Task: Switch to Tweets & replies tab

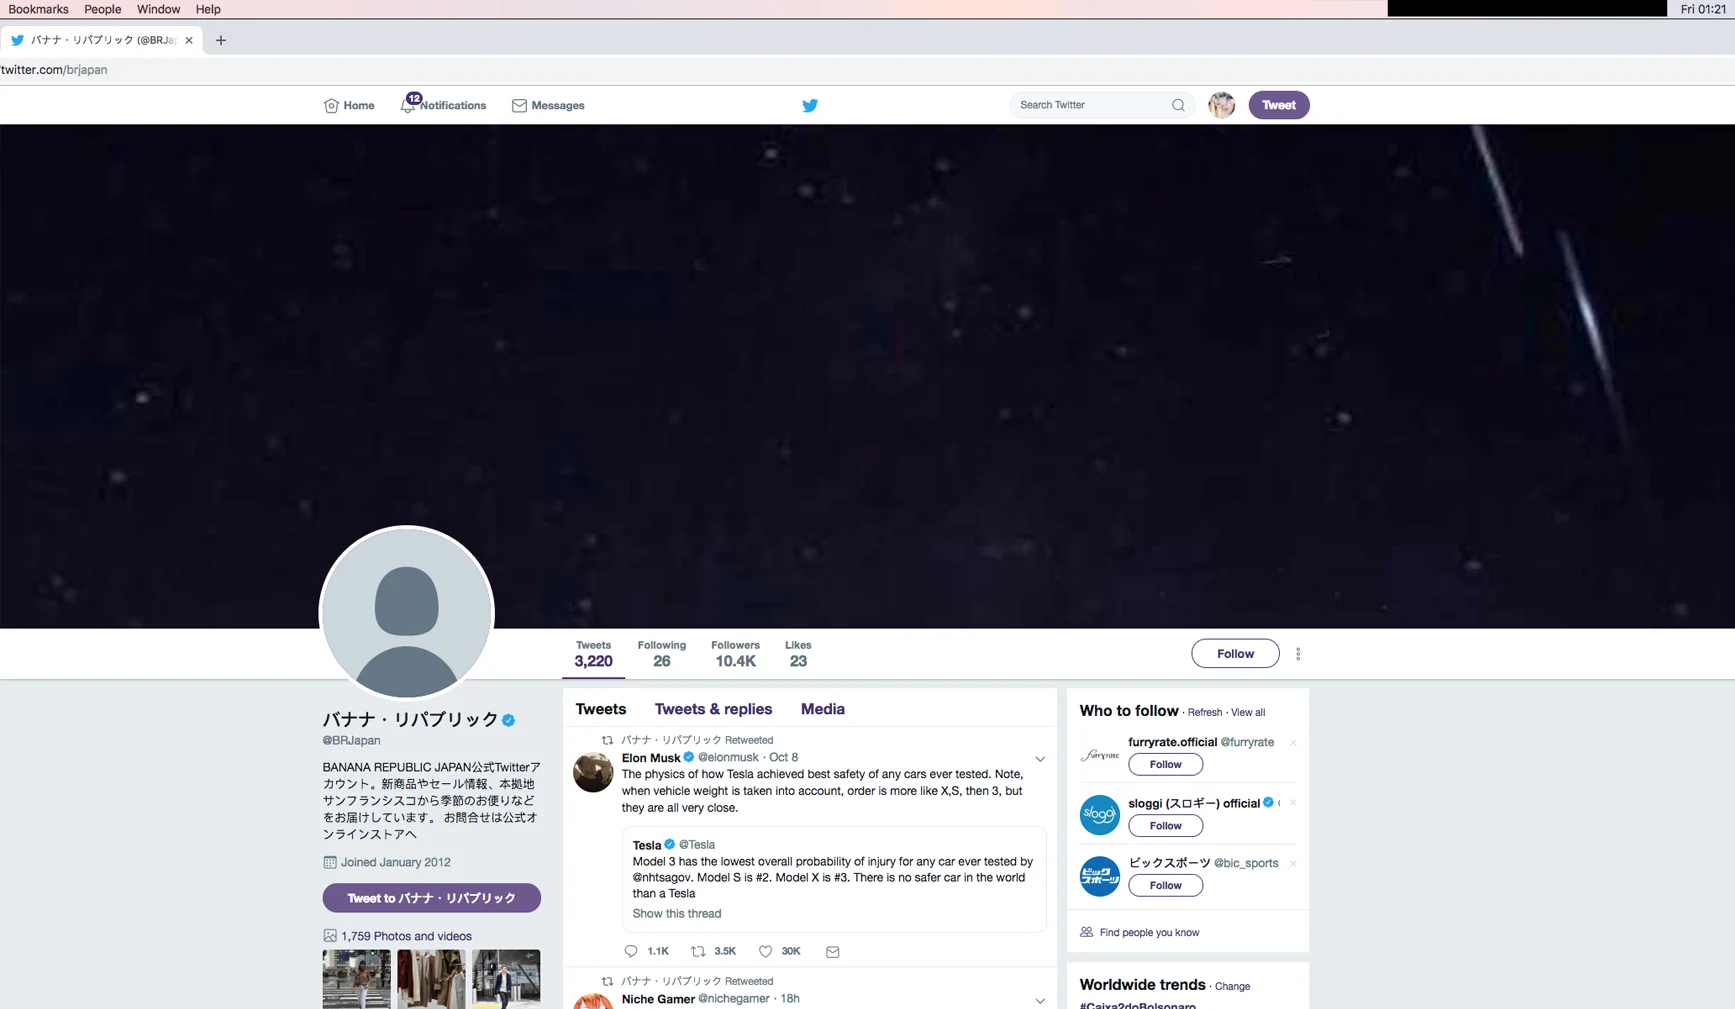Action: [713, 709]
